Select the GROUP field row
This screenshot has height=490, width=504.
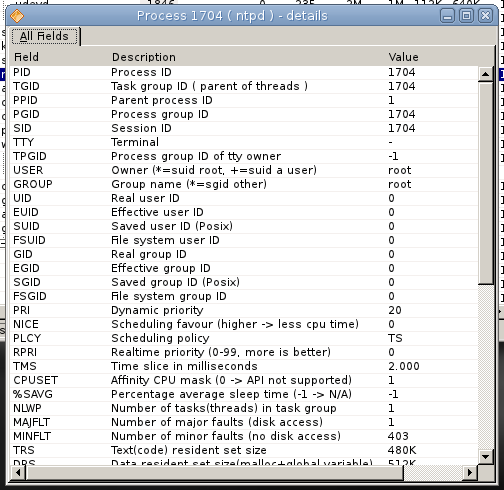244,184
